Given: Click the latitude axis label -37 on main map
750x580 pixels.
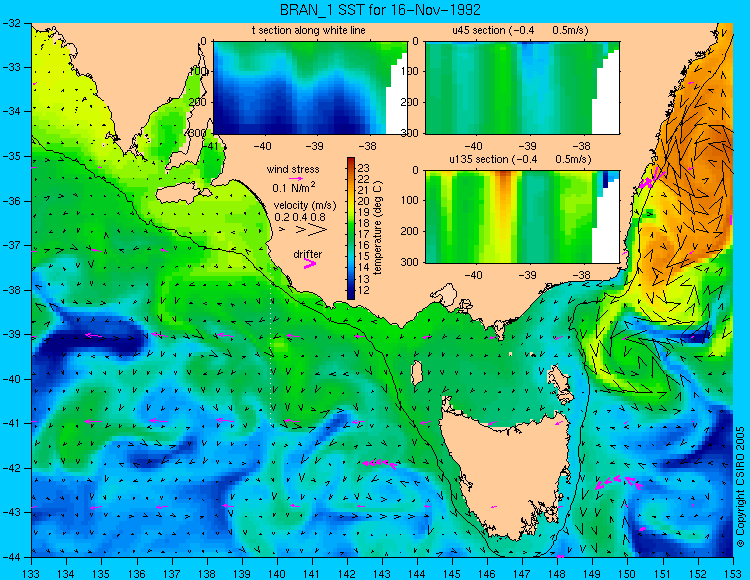Looking at the screenshot, I should coord(13,245).
